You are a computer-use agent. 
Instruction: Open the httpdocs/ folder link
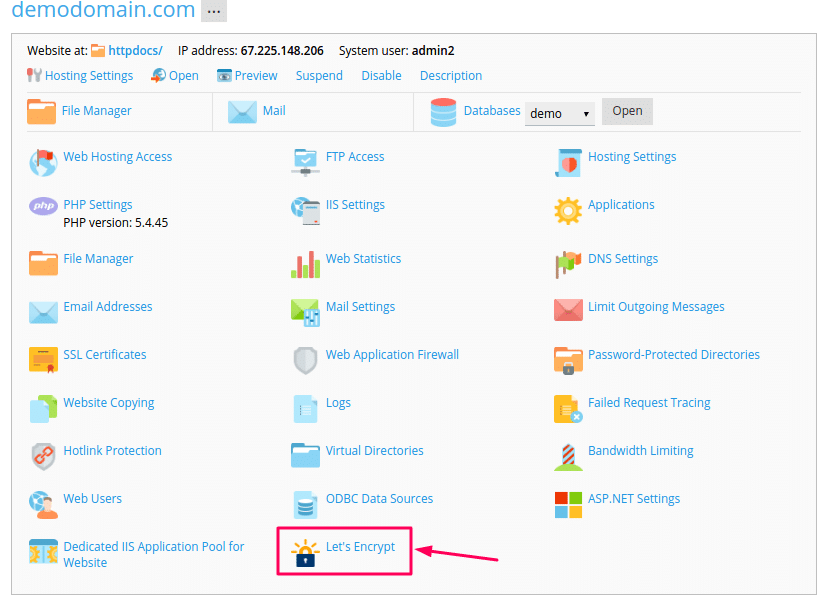135,51
